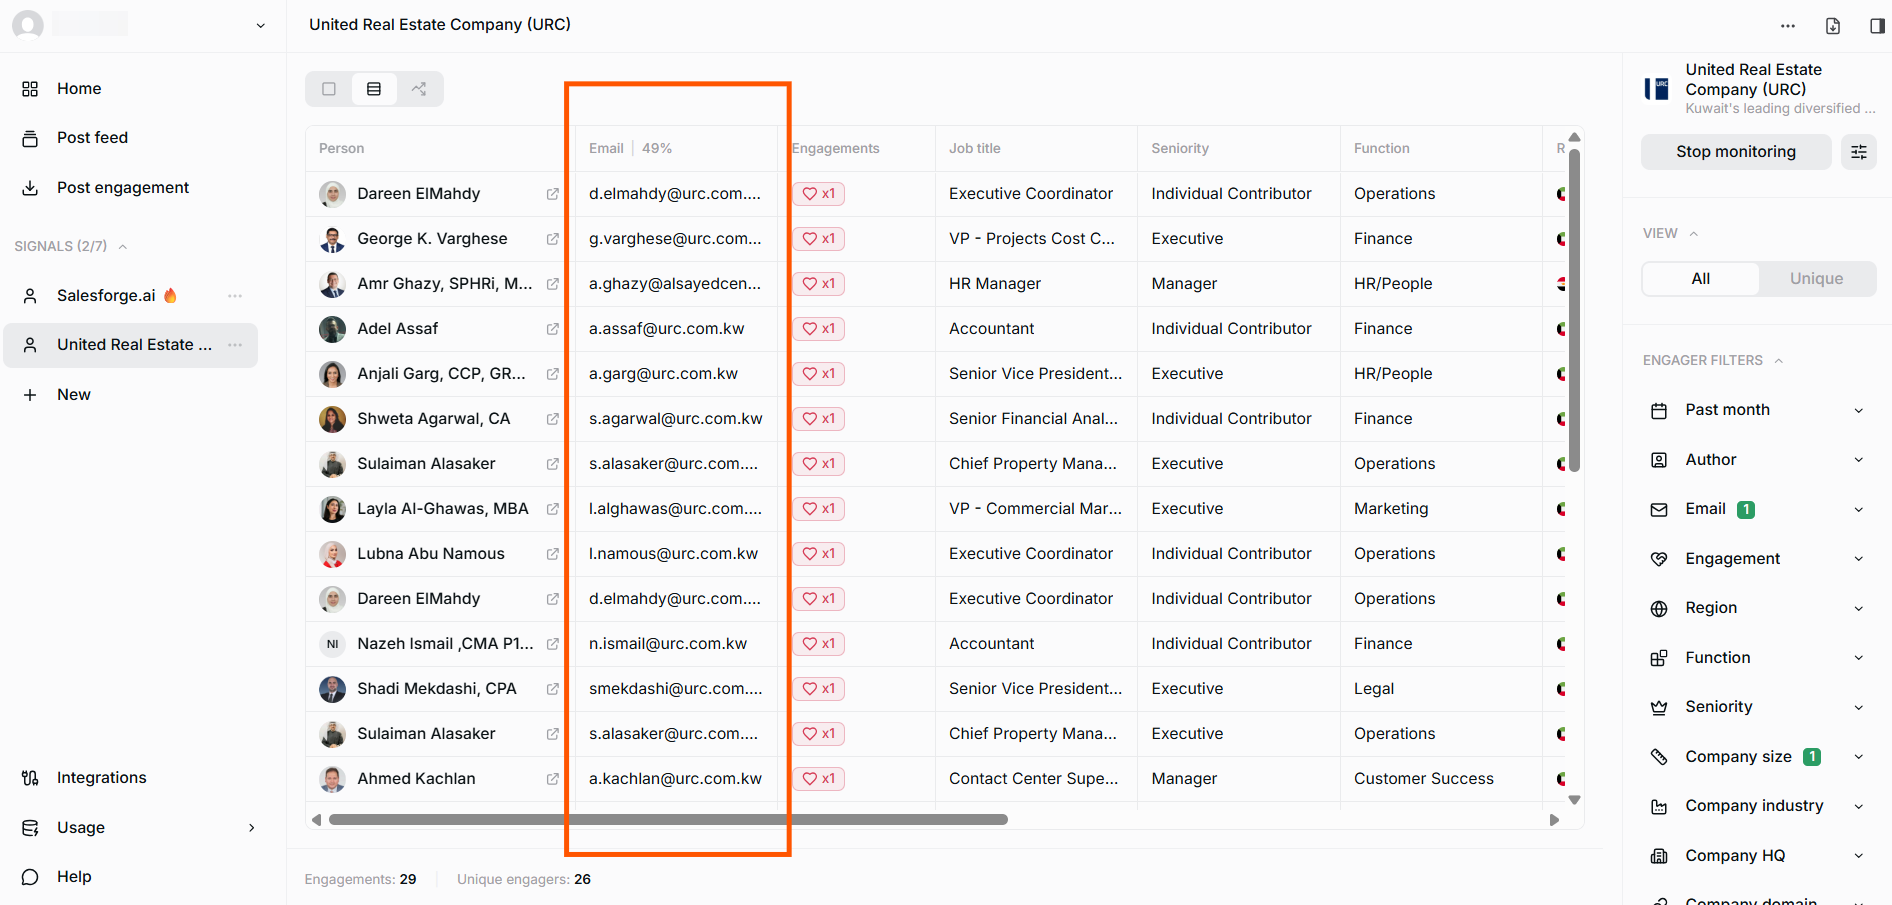Screen dimensions: 1892x905
Task: Click the vertical table scrollbar
Action: pyautogui.click(x=1574, y=310)
